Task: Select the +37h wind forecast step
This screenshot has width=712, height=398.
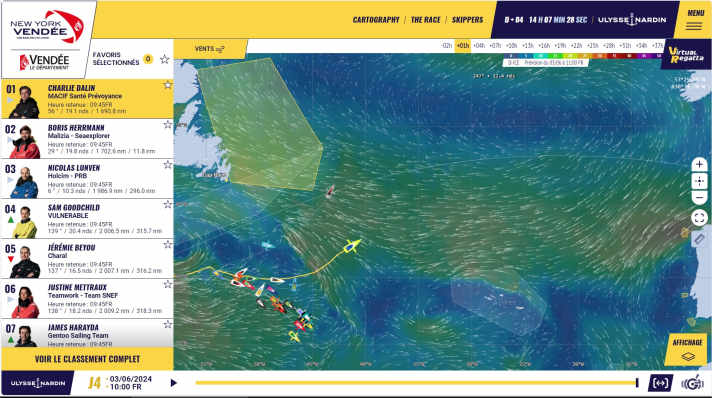Action: (657, 45)
